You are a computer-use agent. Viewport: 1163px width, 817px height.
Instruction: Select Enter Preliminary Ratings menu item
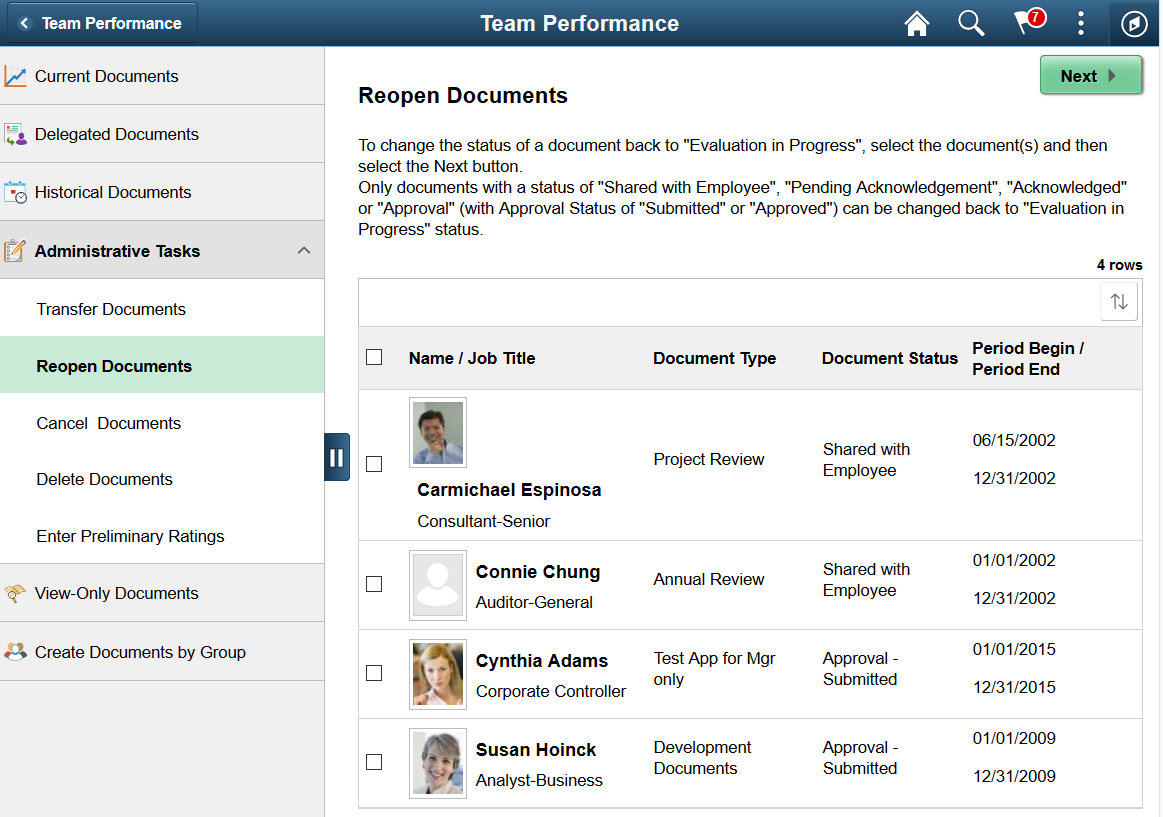[162, 536]
